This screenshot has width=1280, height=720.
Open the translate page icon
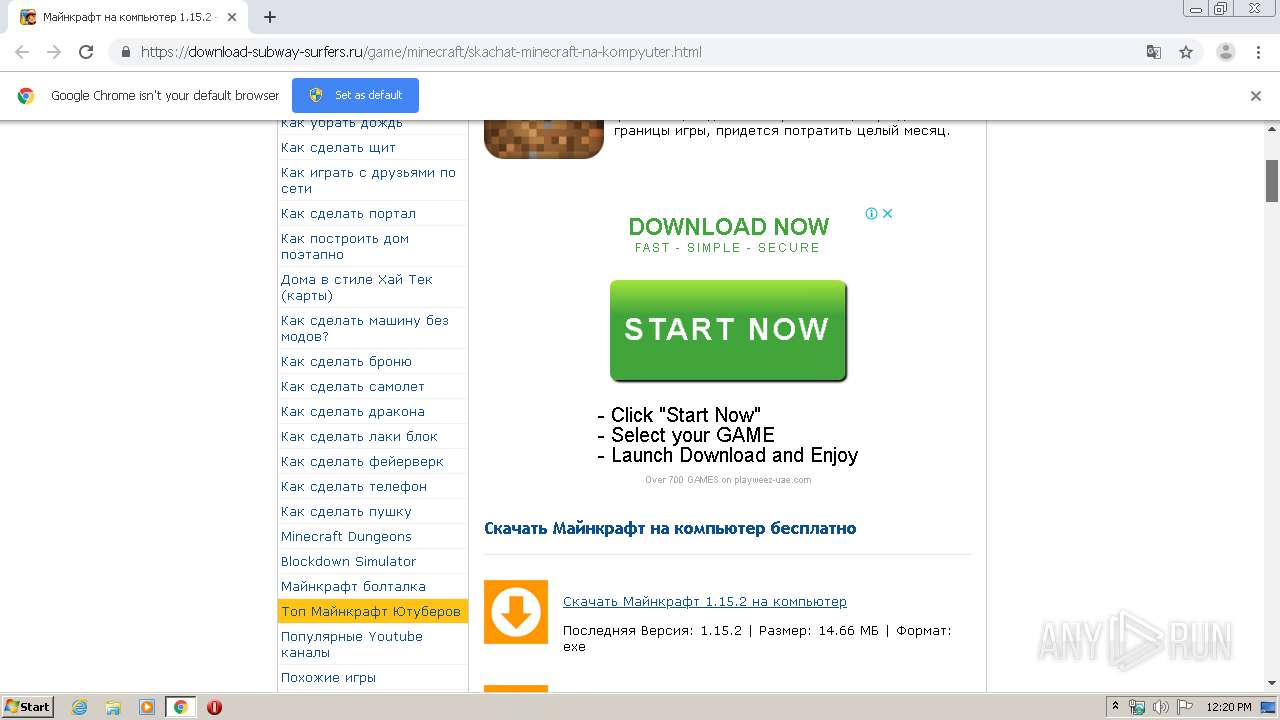pyautogui.click(x=1153, y=52)
